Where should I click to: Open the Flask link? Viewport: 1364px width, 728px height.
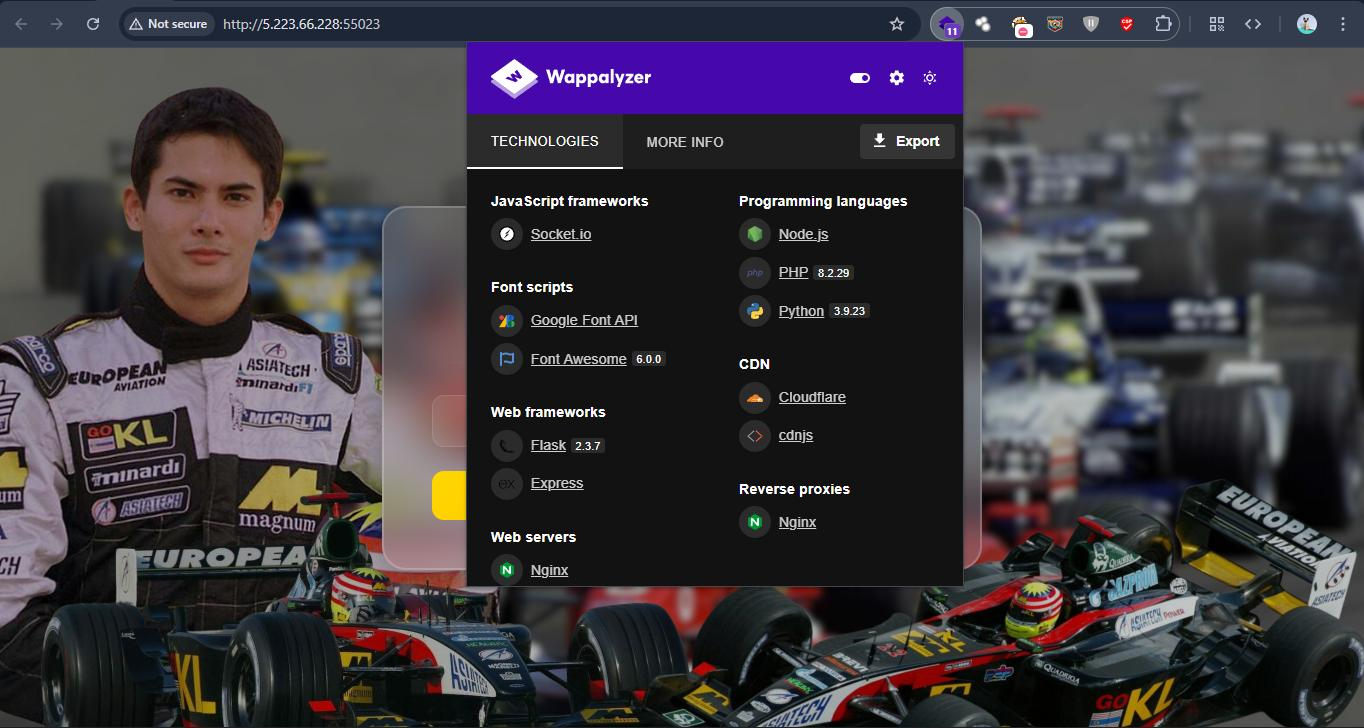[548, 445]
